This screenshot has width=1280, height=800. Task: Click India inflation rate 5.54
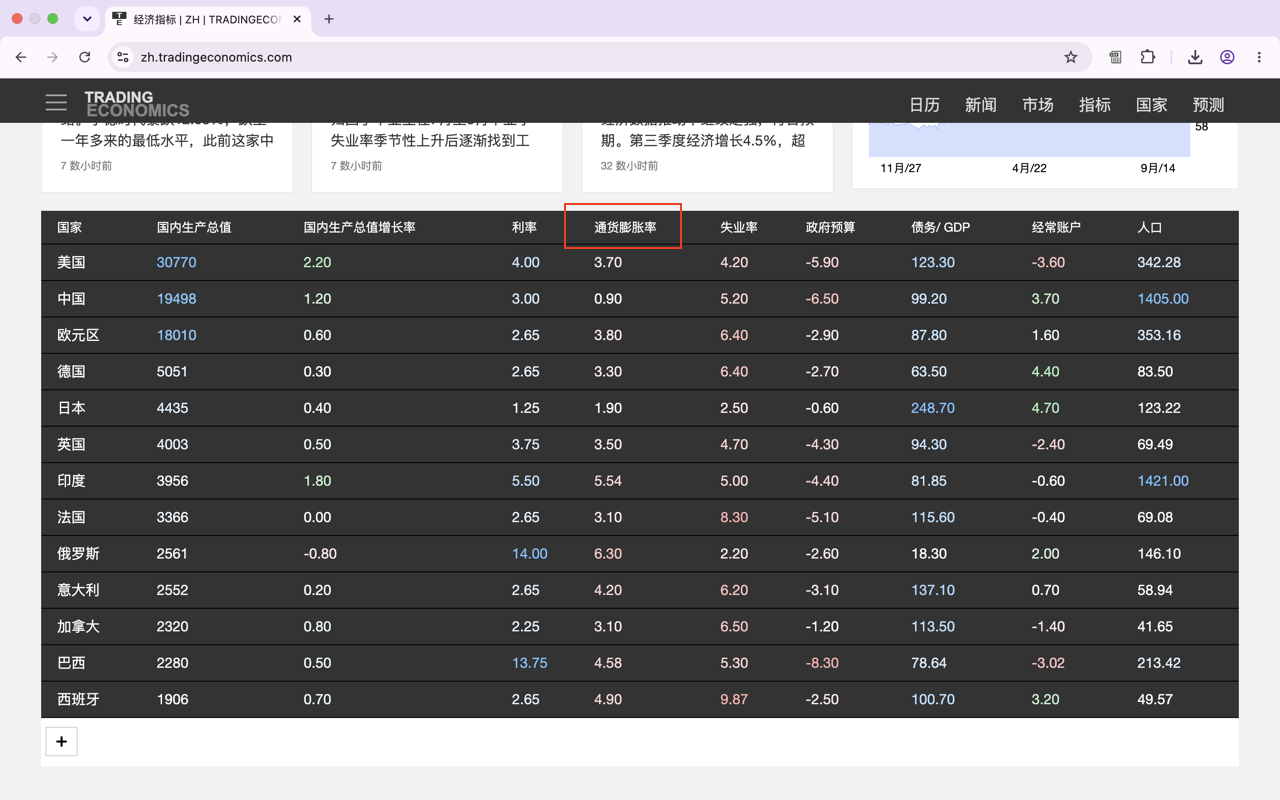(x=608, y=481)
